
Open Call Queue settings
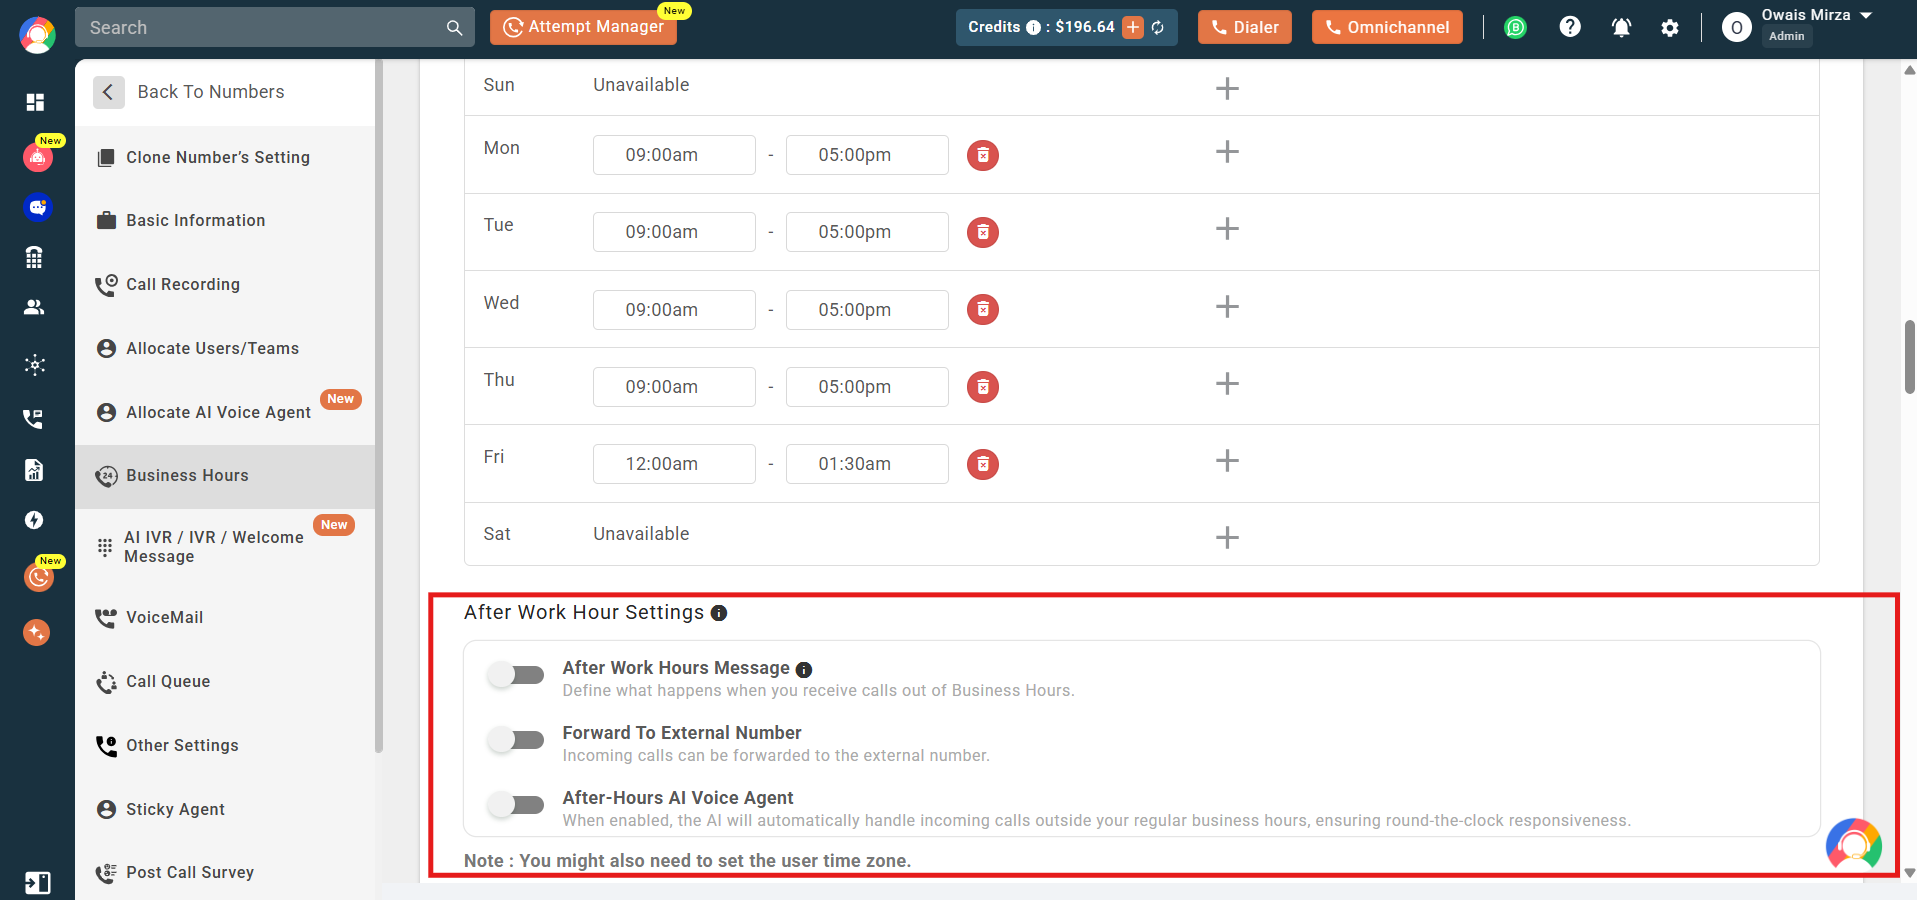(225, 681)
